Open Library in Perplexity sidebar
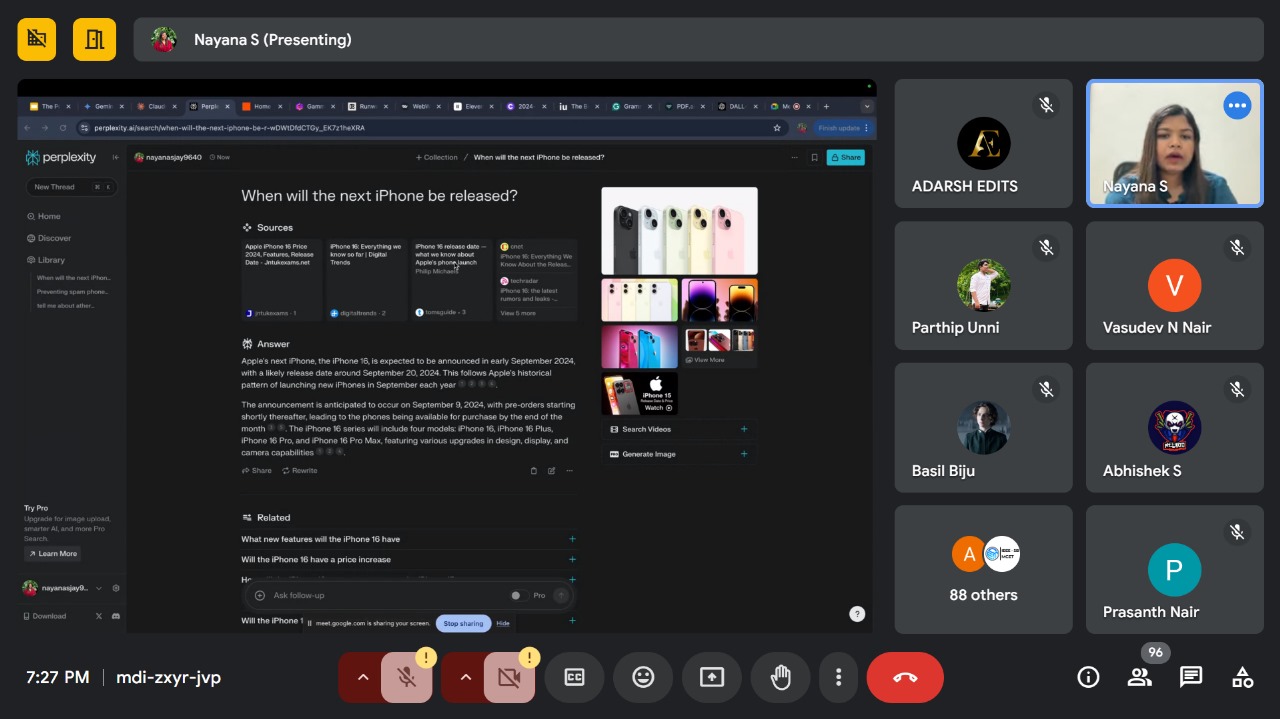The width and height of the screenshot is (1280, 719). point(46,260)
